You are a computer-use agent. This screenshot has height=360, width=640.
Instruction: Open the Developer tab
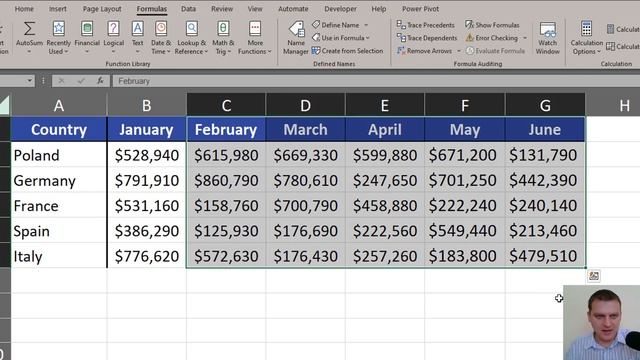(x=340, y=9)
